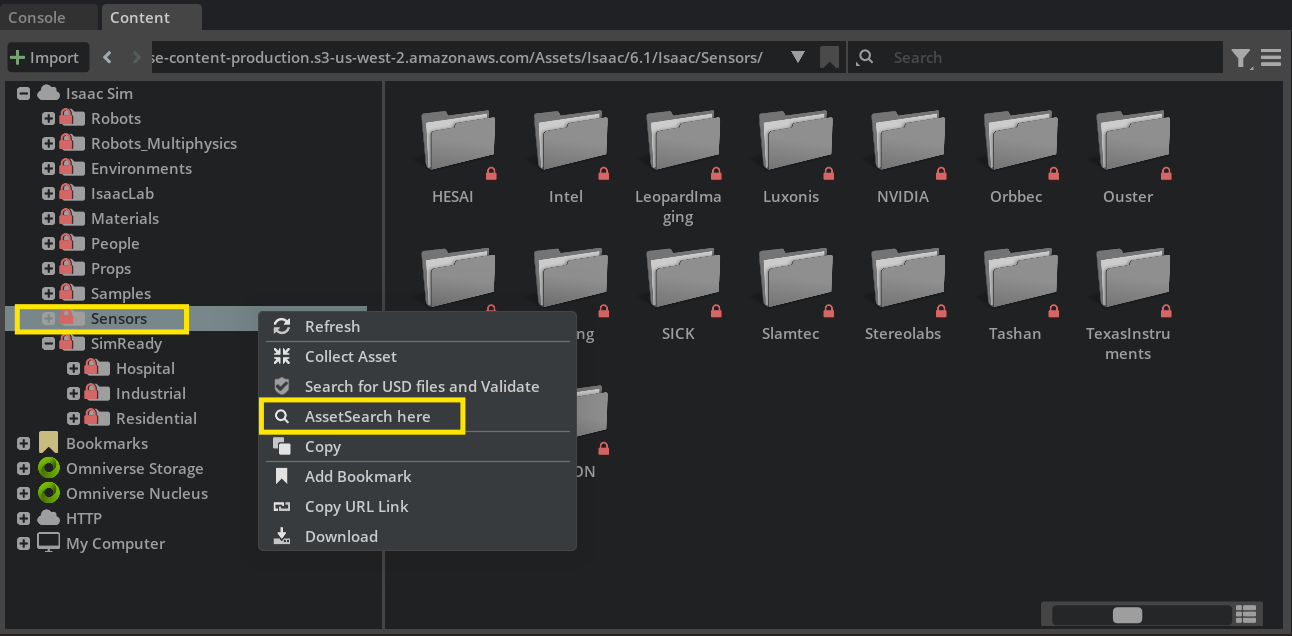The image size is (1292, 636).
Task: Open the Tashan folder thumbnail
Action: 1021,280
